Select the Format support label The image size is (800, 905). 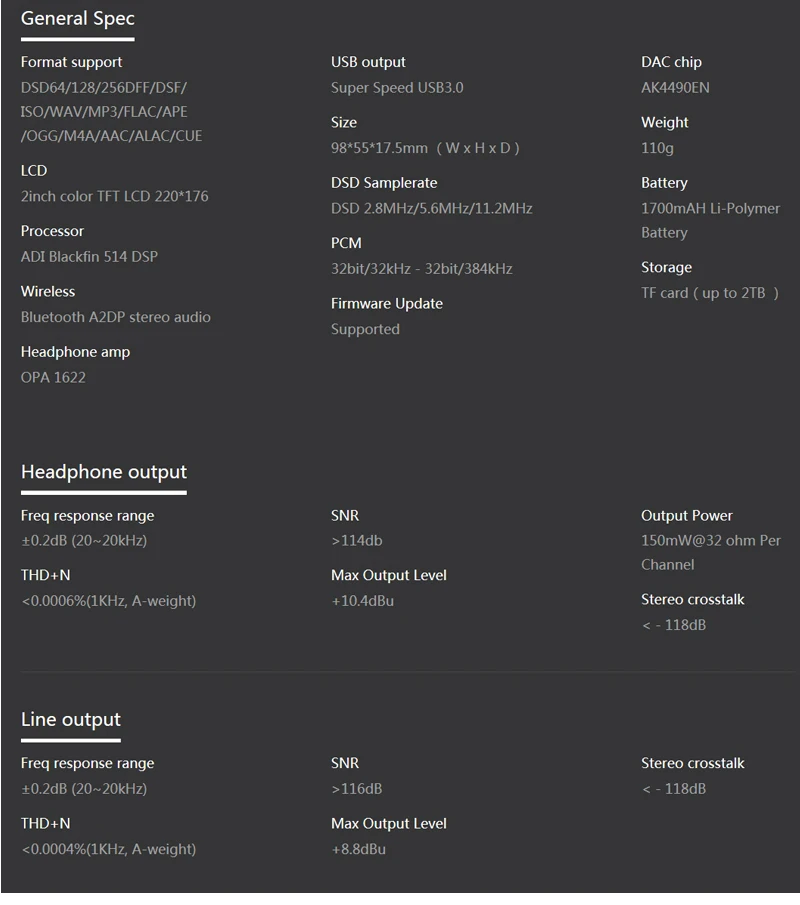[x=71, y=62]
